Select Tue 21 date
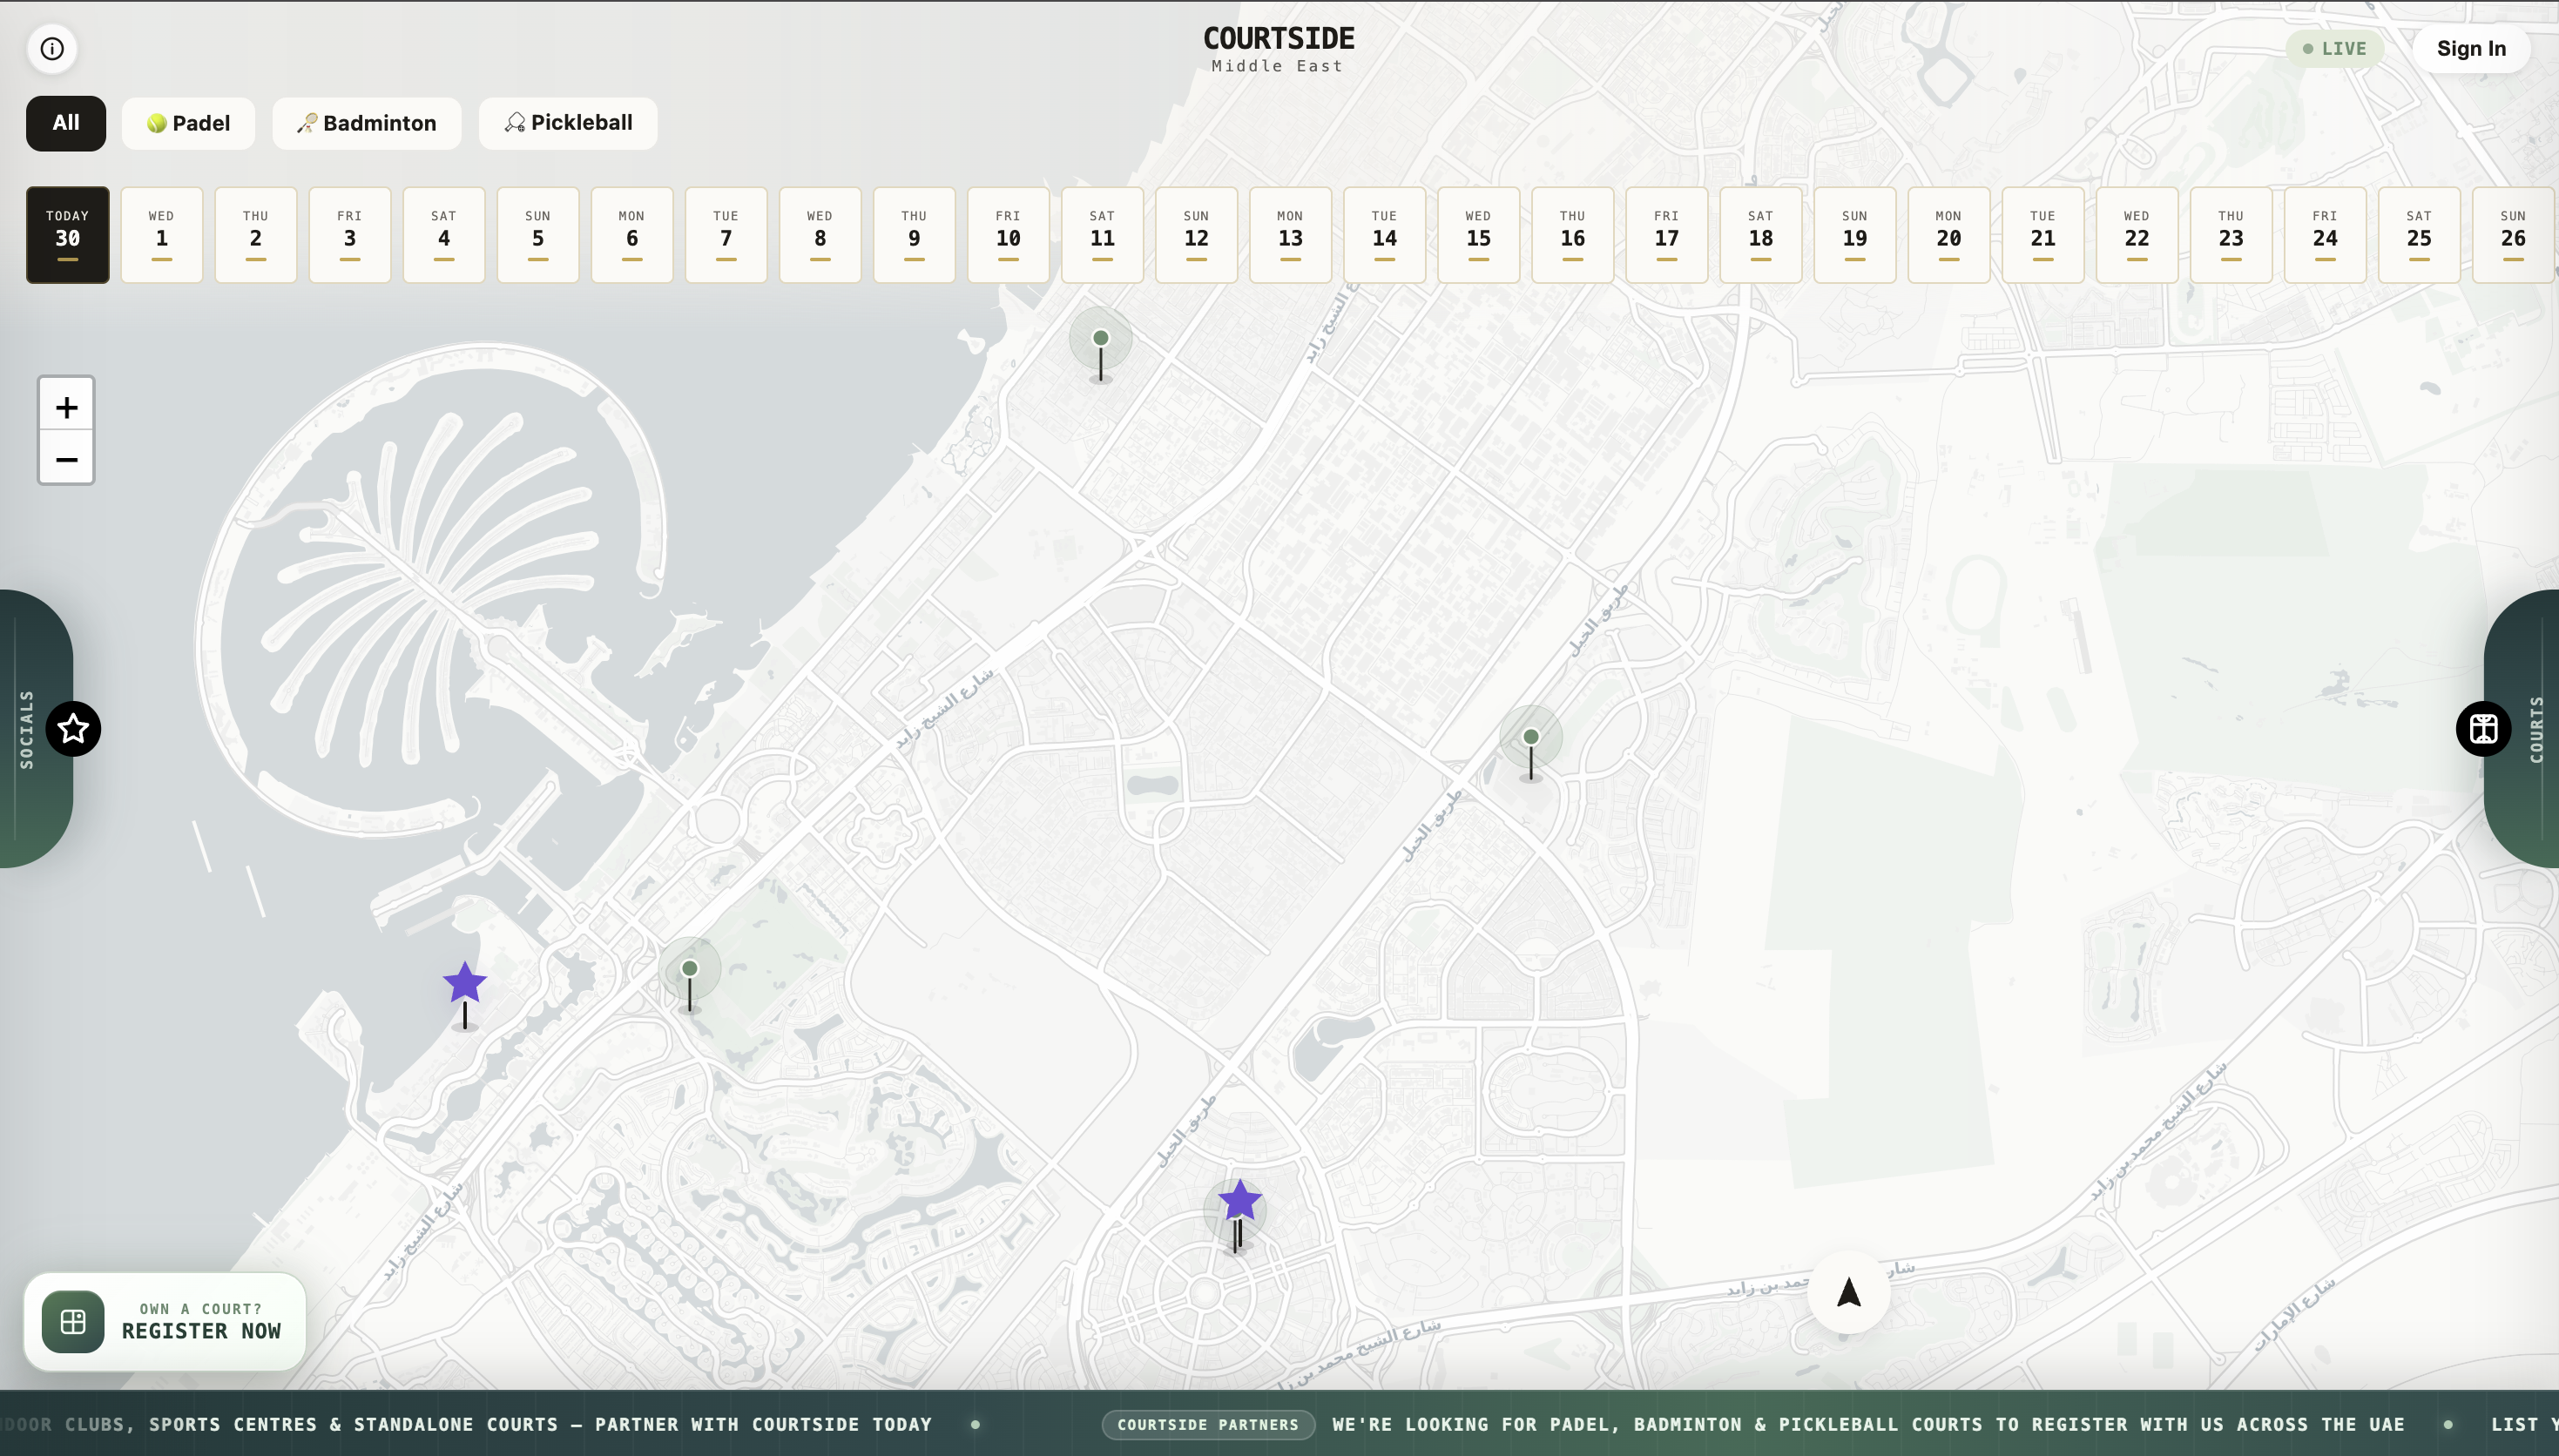Viewport: 2559px width, 1456px height. (x=2043, y=235)
